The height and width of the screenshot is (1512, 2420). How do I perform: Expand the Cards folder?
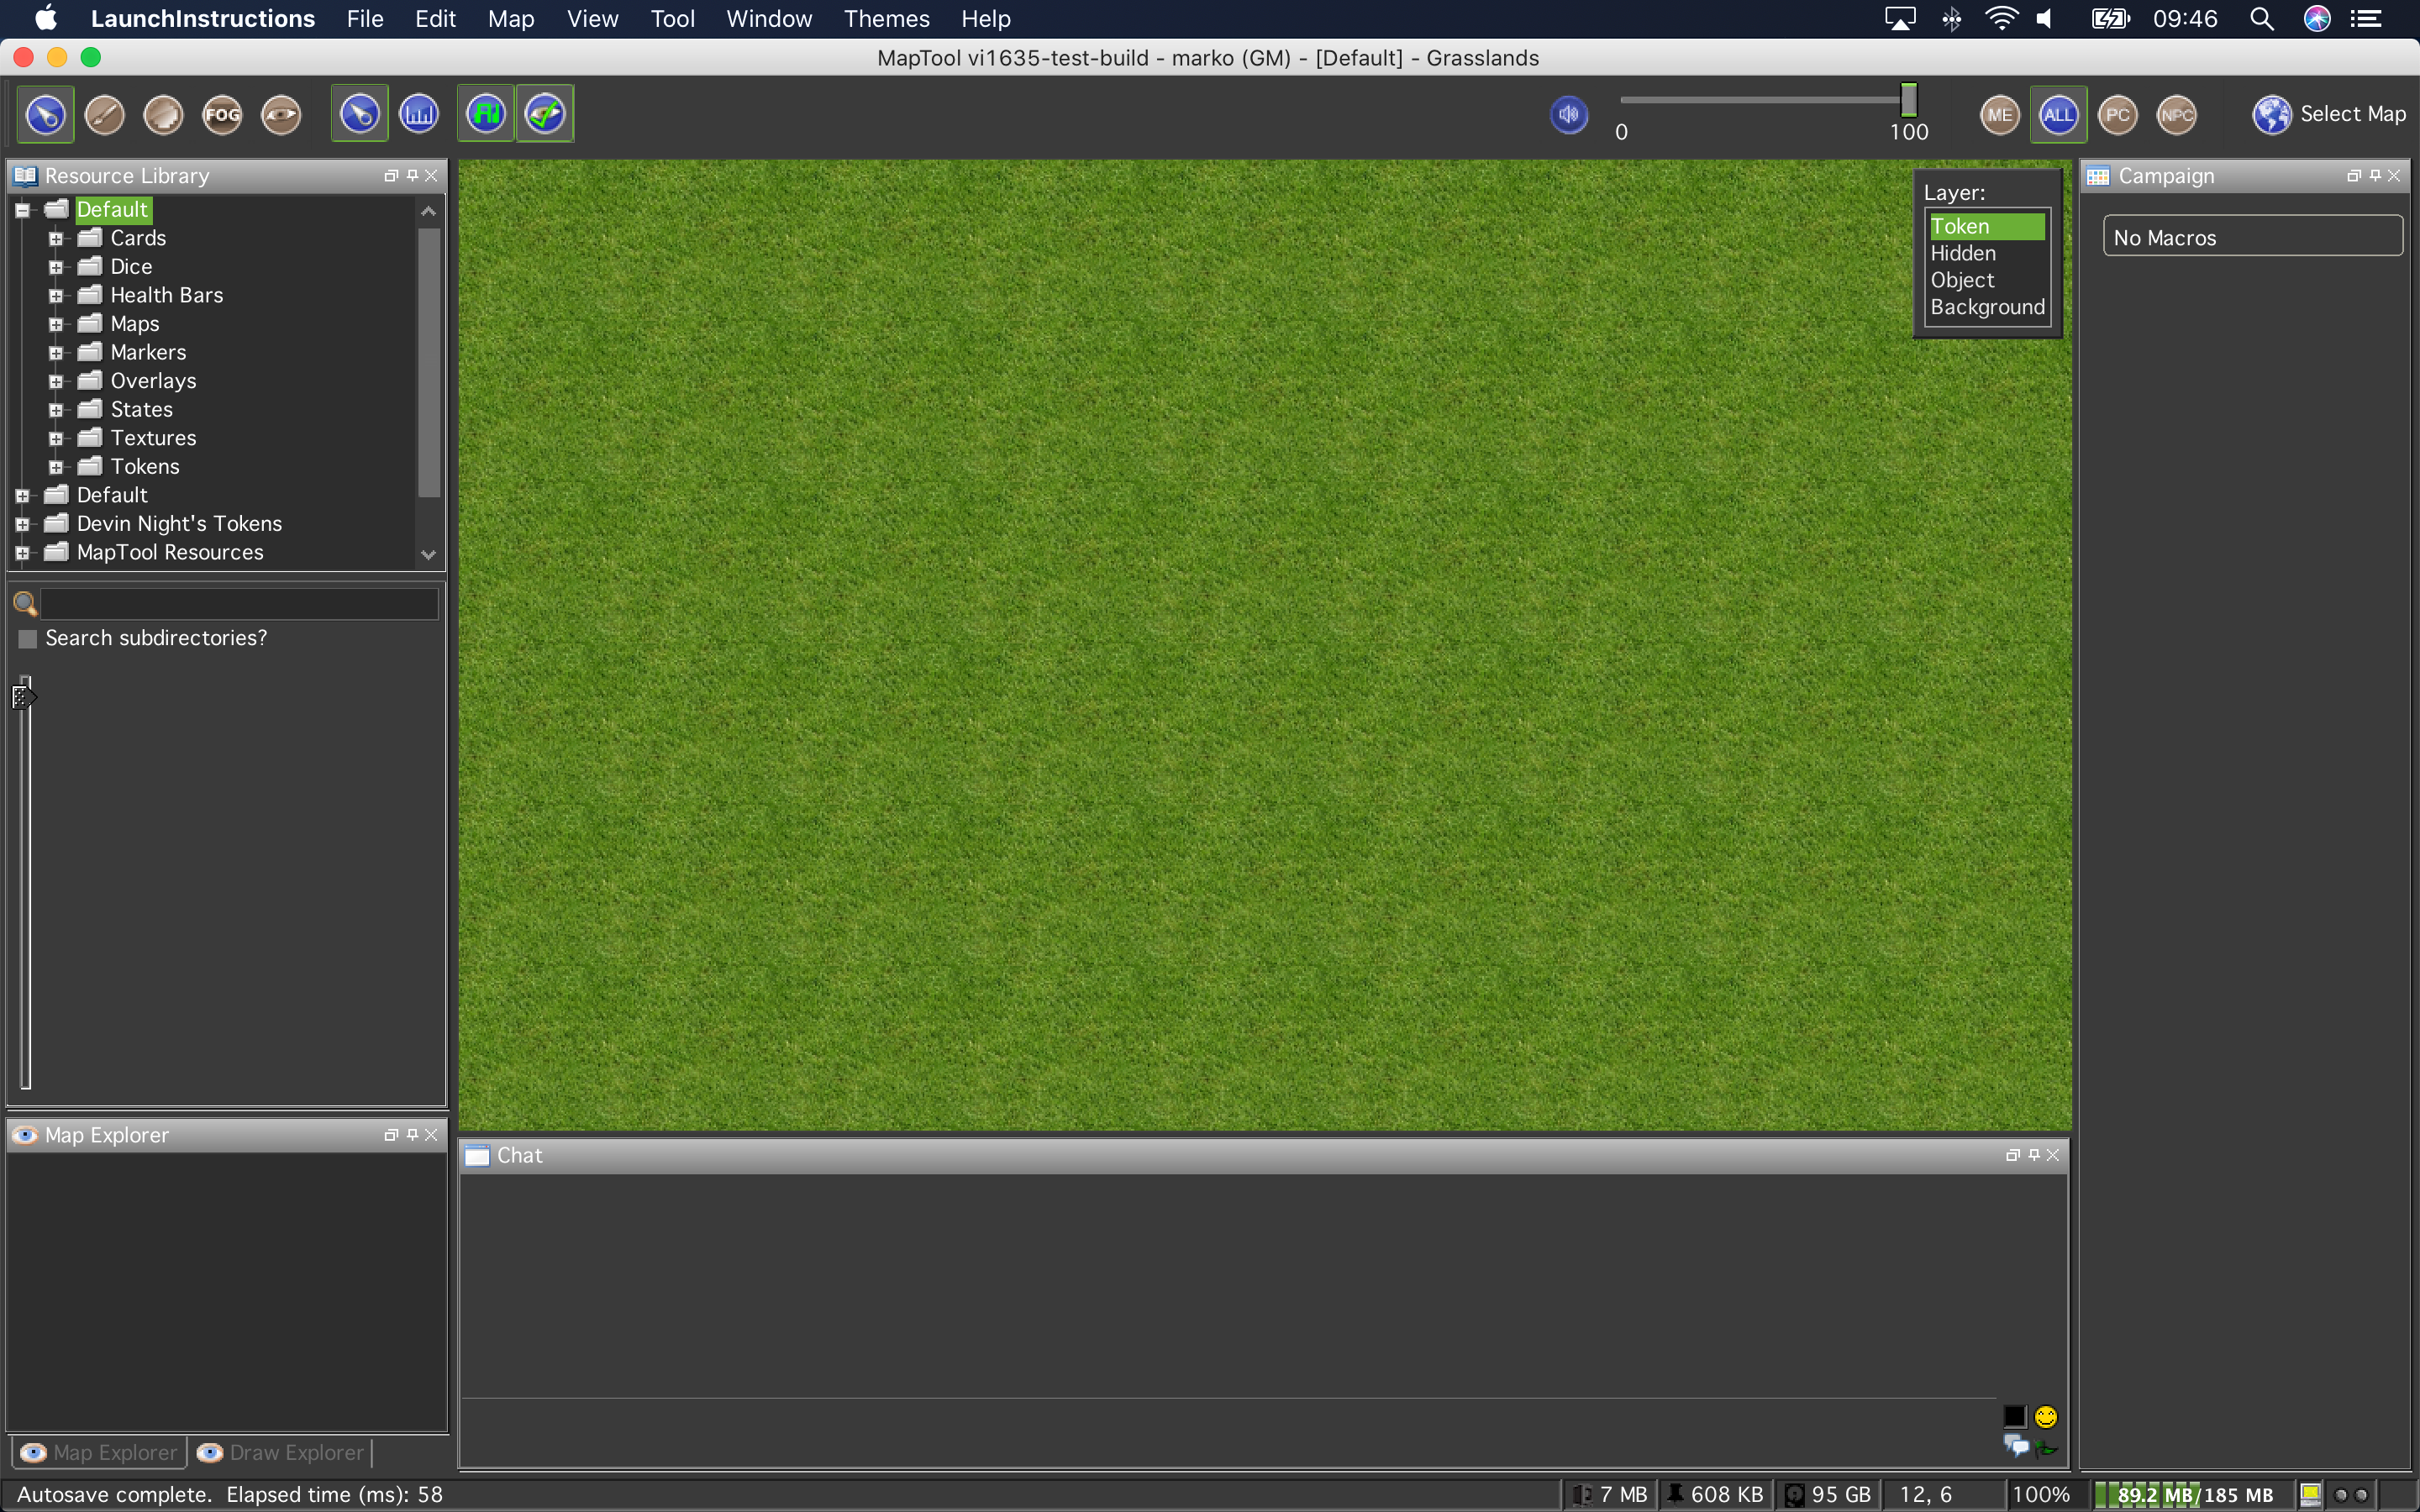coord(56,239)
